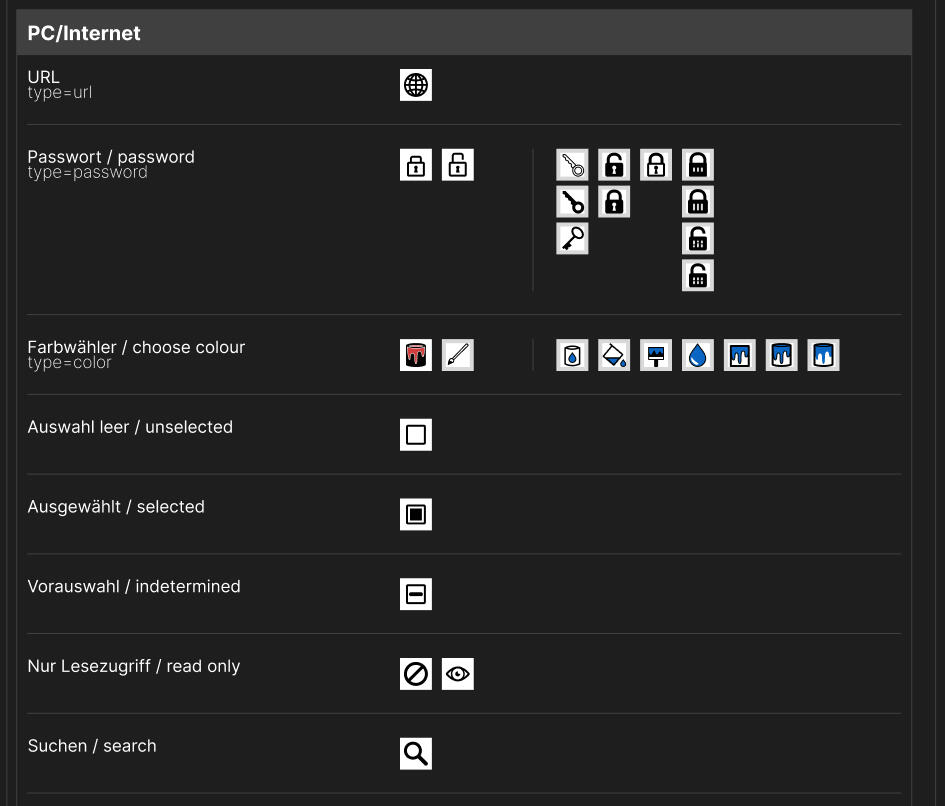Select the blue droplet colour swatch icon
Viewport: 945px width, 806px height.
click(x=698, y=354)
